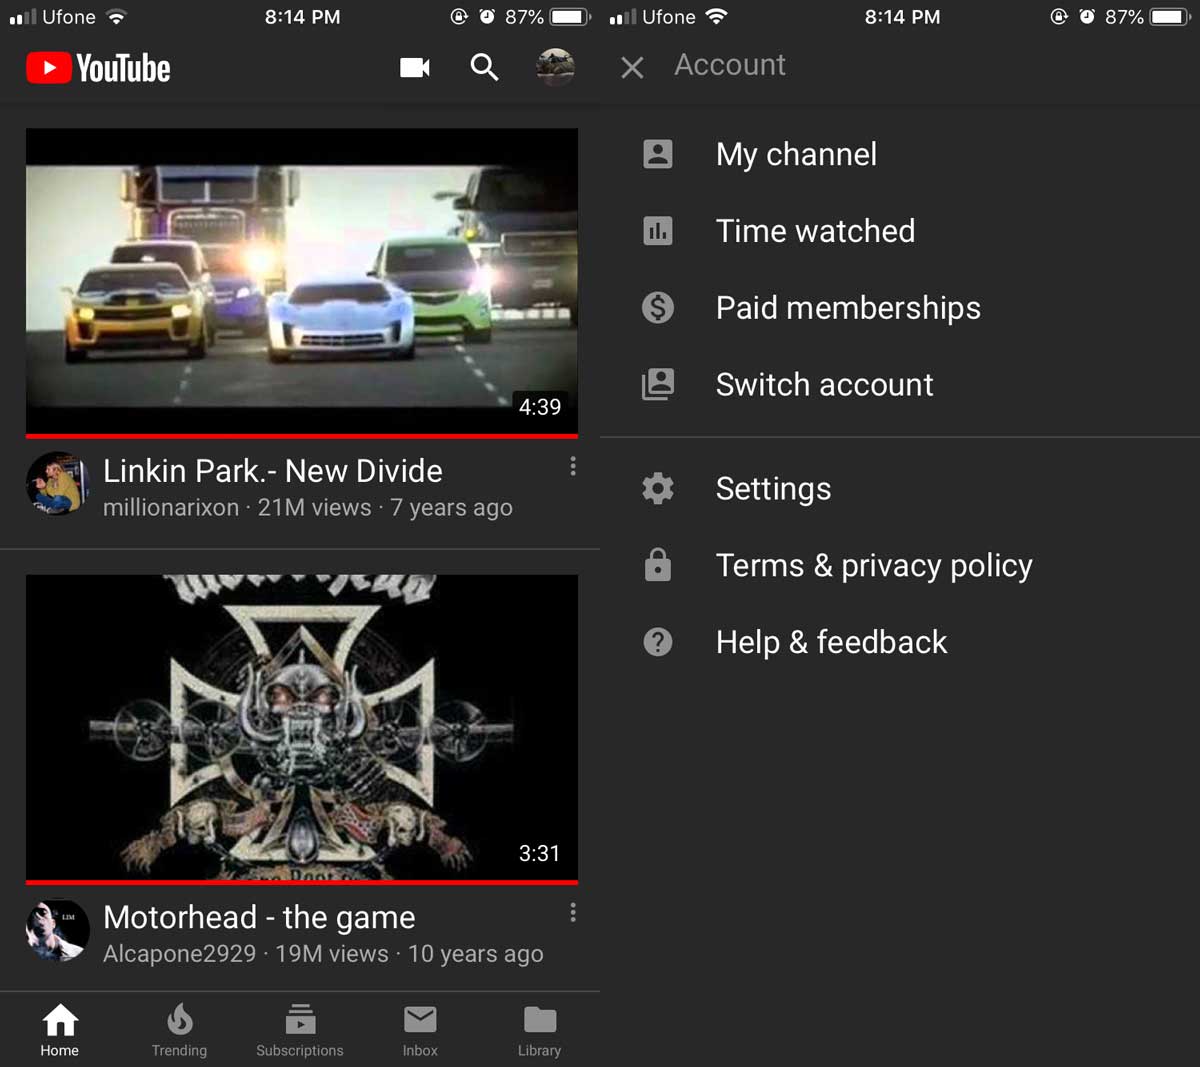Open the account profile avatar

tap(555, 67)
